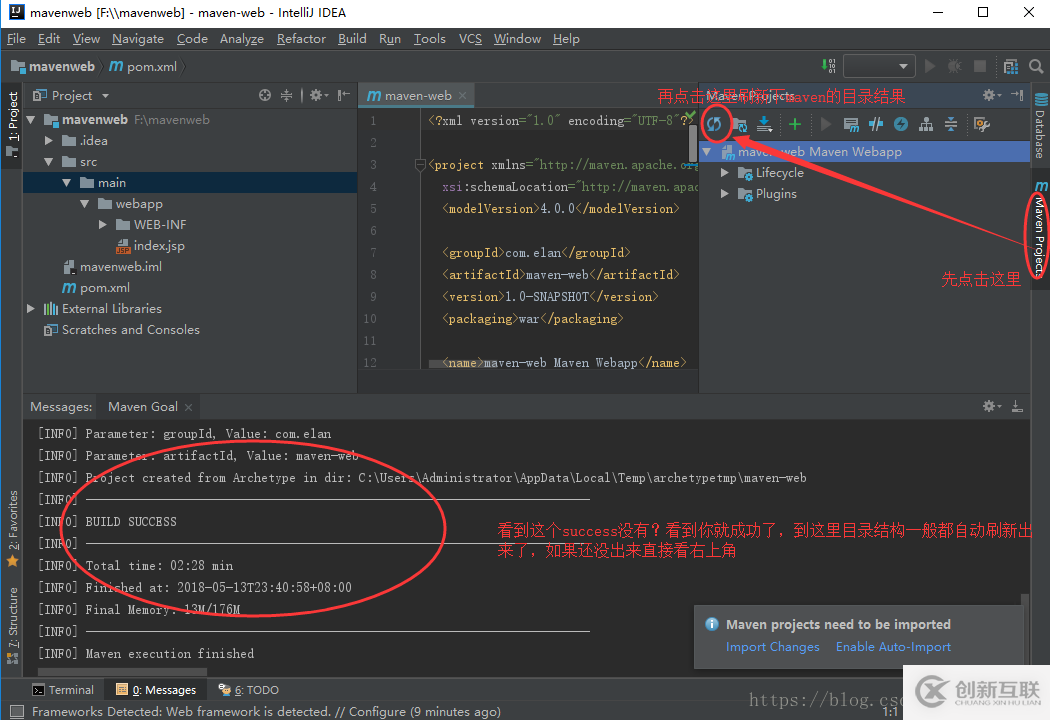The width and height of the screenshot is (1050, 720).
Task: Click the Run configurations selector
Action: (878, 66)
